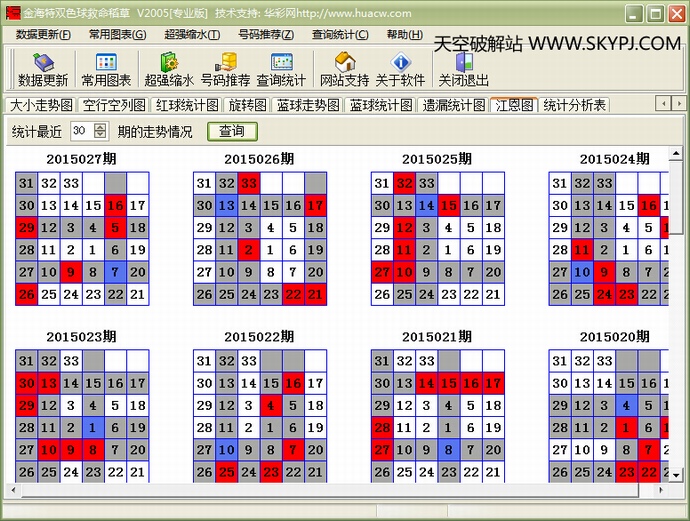Increase the period count spinner

(102, 127)
